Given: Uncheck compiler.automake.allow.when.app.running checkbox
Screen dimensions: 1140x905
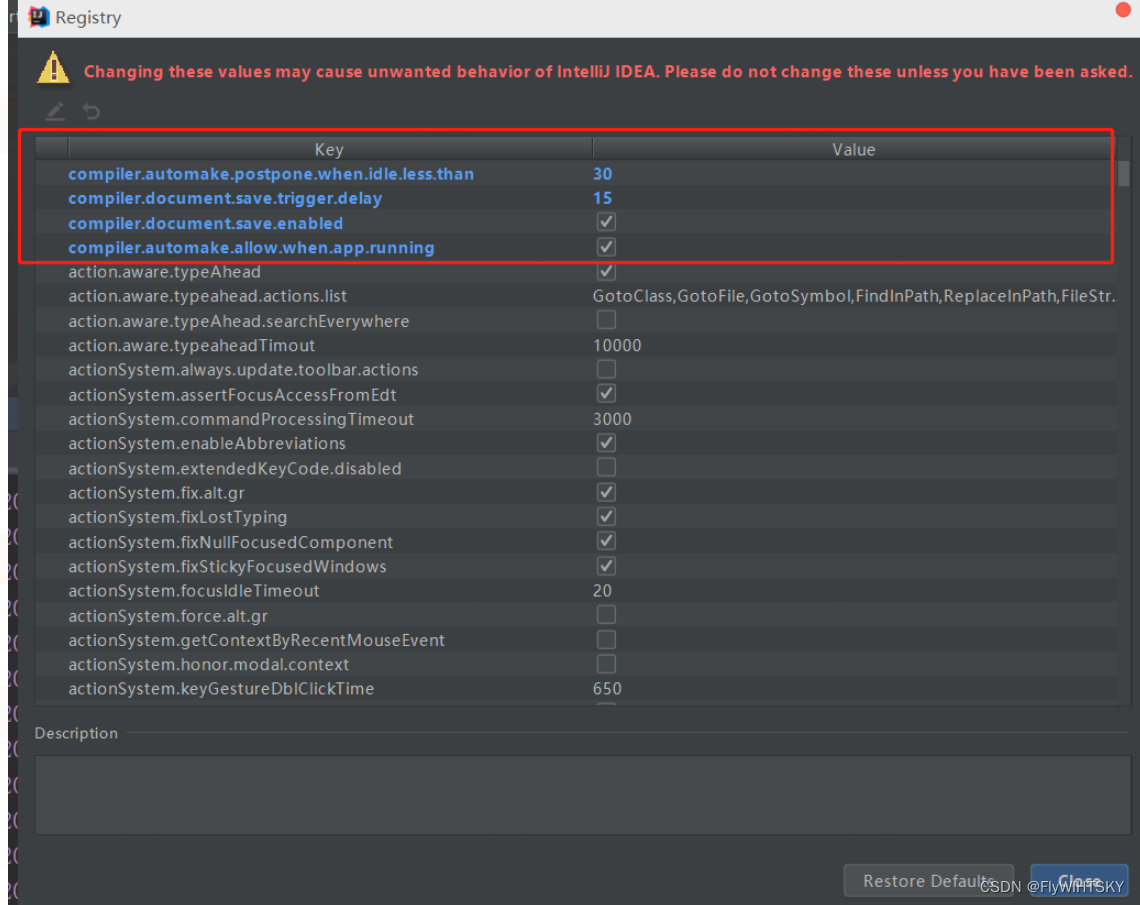Looking at the screenshot, I should pos(606,247).
